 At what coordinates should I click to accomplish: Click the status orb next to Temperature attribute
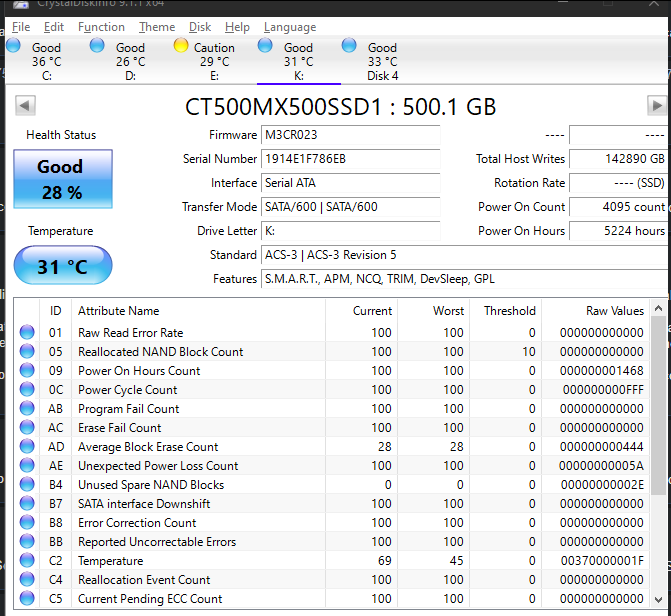(x=27, y=561)
